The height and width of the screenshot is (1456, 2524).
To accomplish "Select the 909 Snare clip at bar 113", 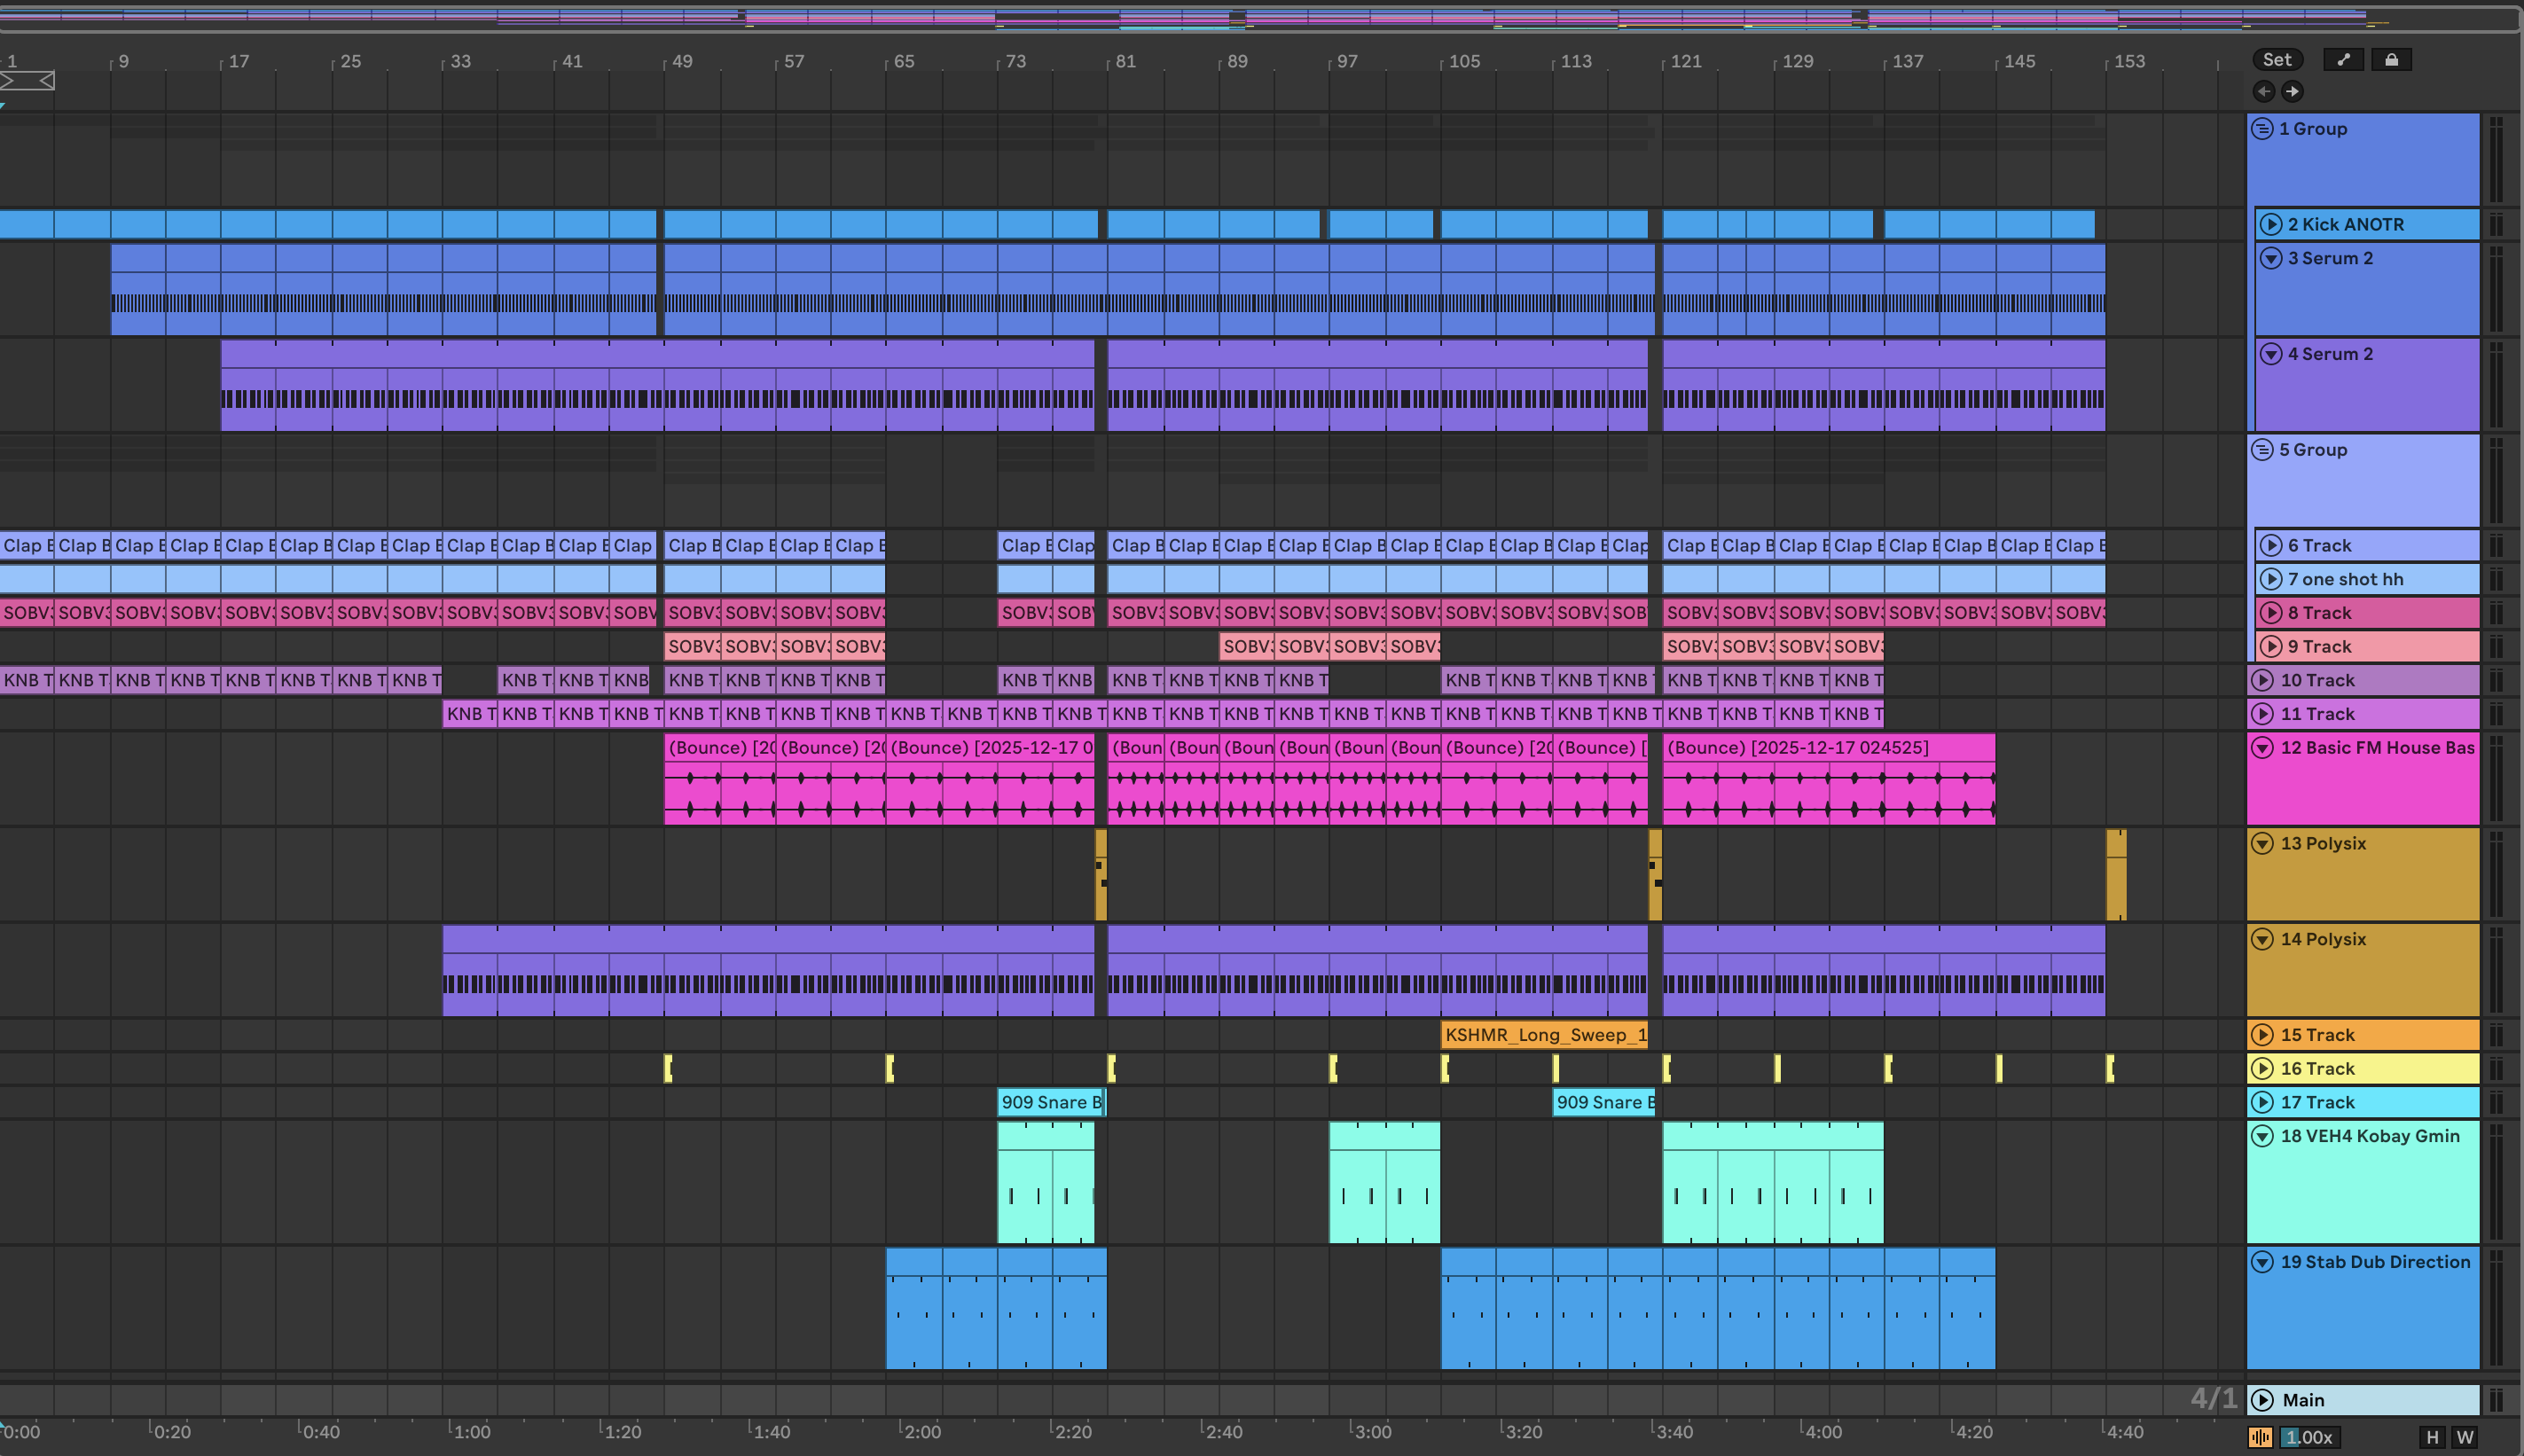I will 1604,1103.
